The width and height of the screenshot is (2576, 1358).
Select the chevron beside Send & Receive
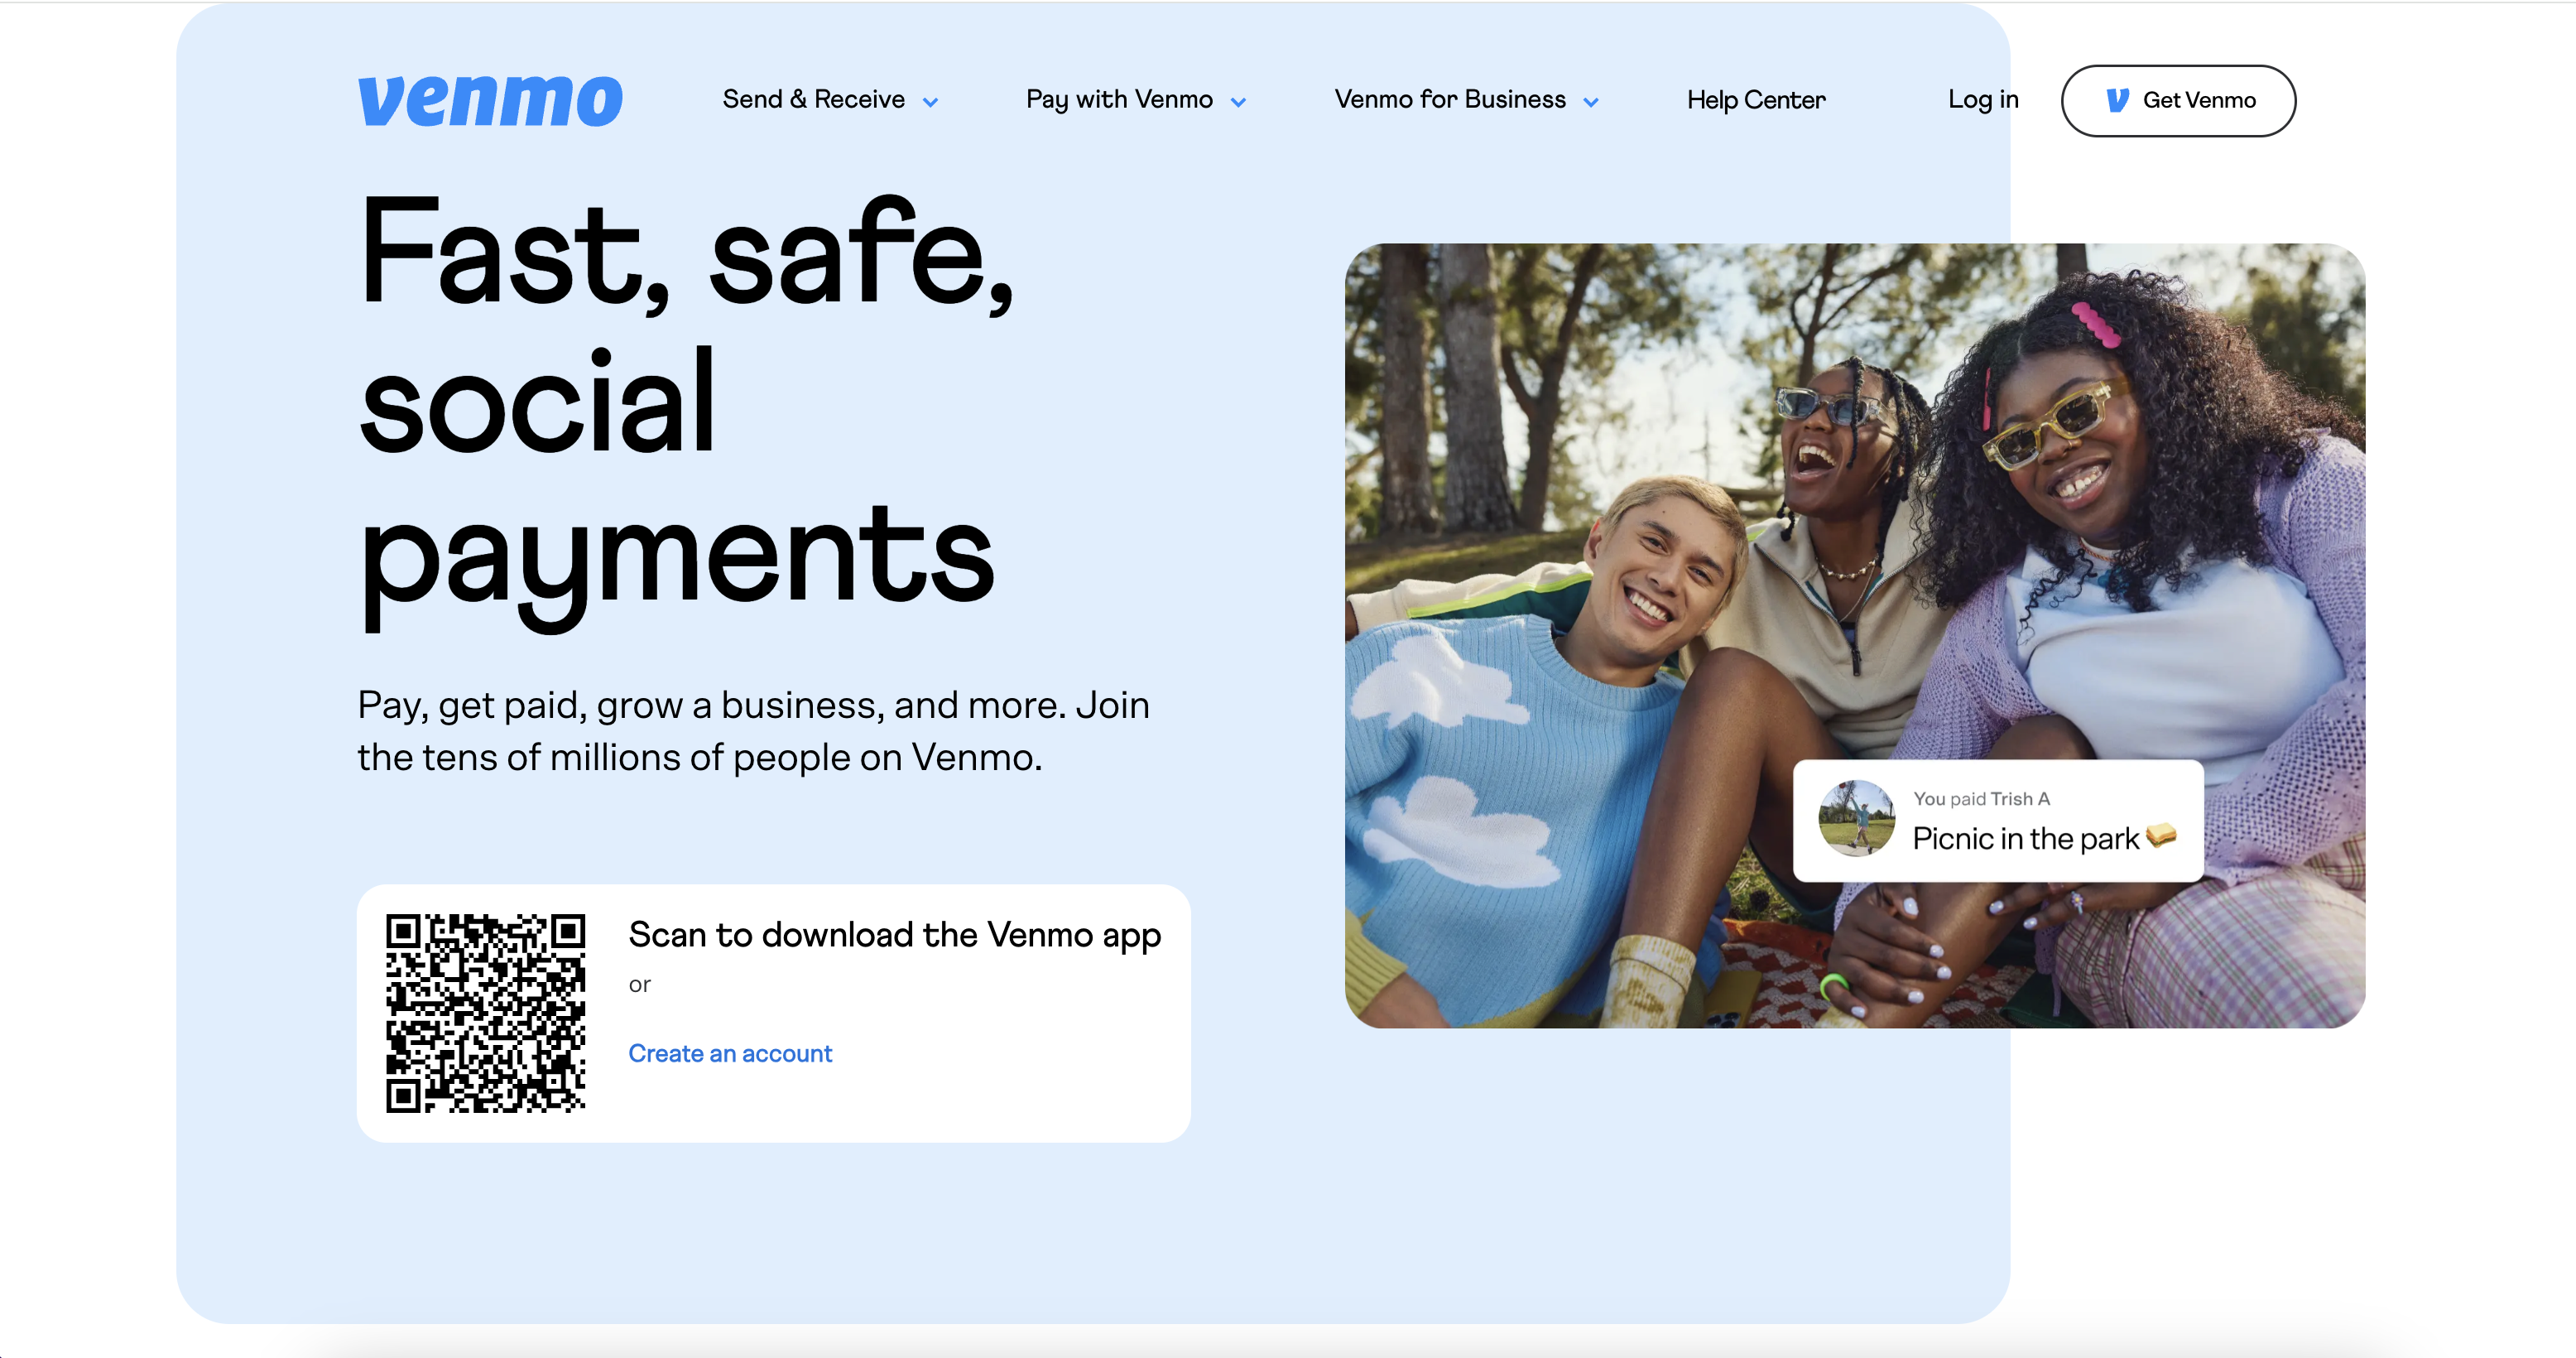(932, 101)
